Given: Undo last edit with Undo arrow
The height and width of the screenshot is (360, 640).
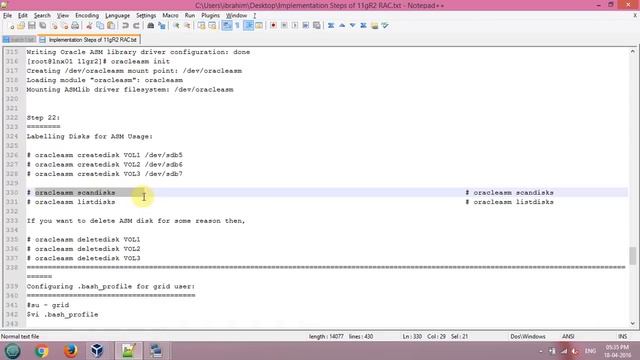Looking at the screenshot, I should [x=125, y=26].
